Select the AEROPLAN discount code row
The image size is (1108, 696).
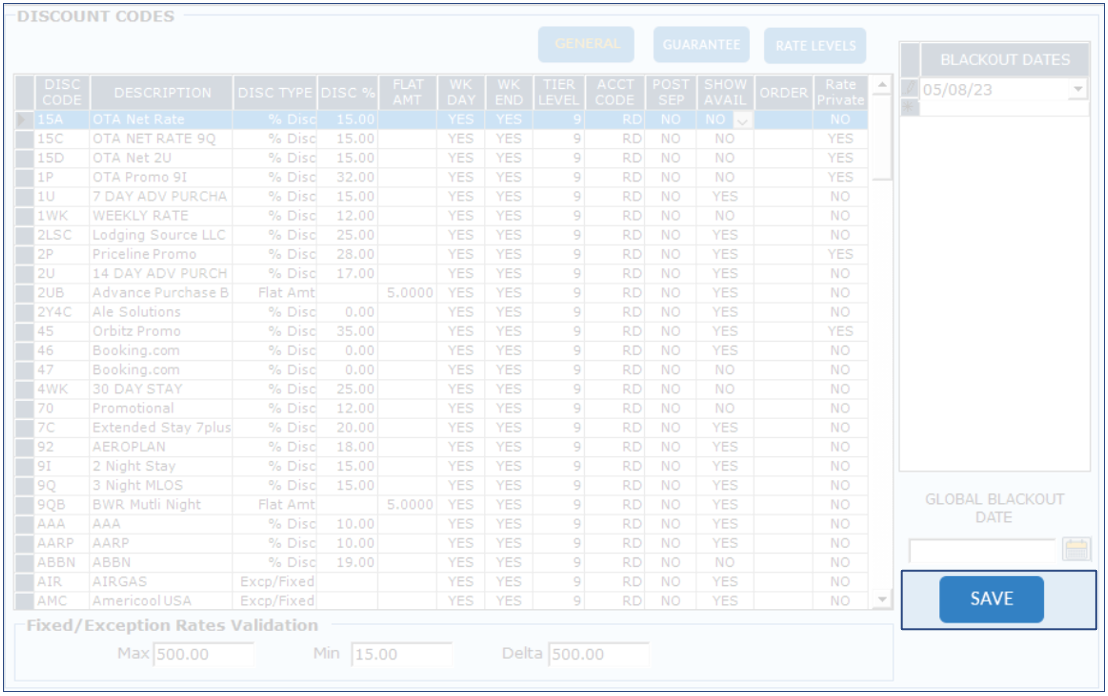tap(160, 447)
